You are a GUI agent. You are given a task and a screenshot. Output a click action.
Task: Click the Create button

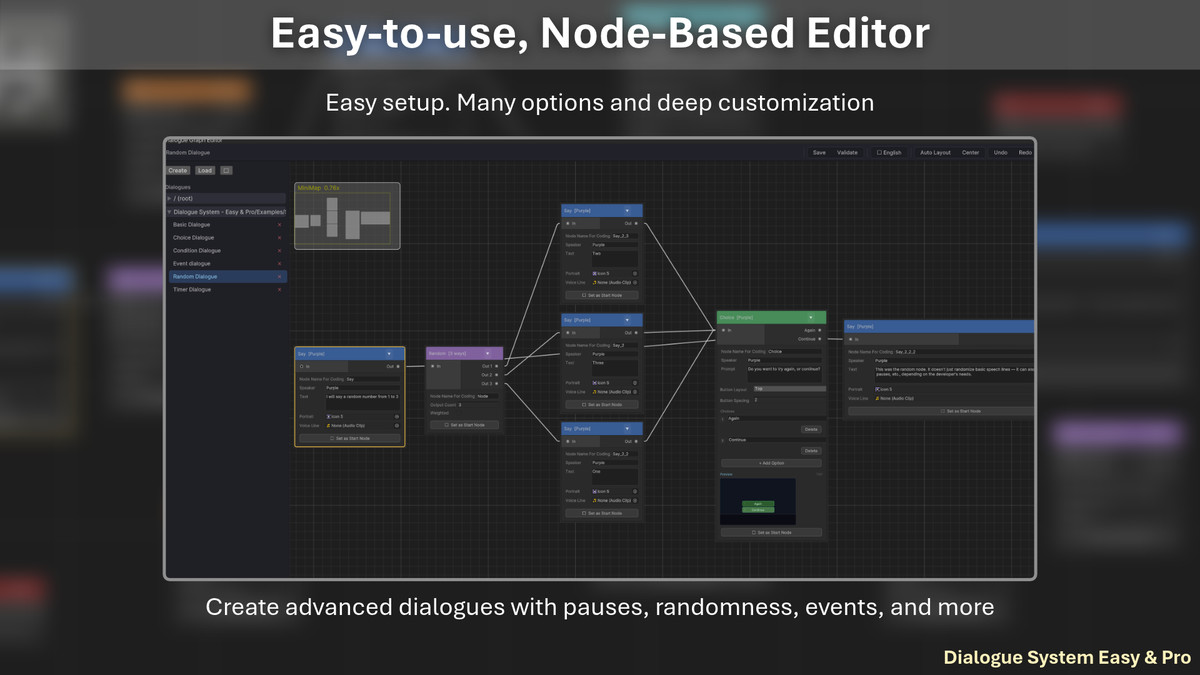point(178,171)
